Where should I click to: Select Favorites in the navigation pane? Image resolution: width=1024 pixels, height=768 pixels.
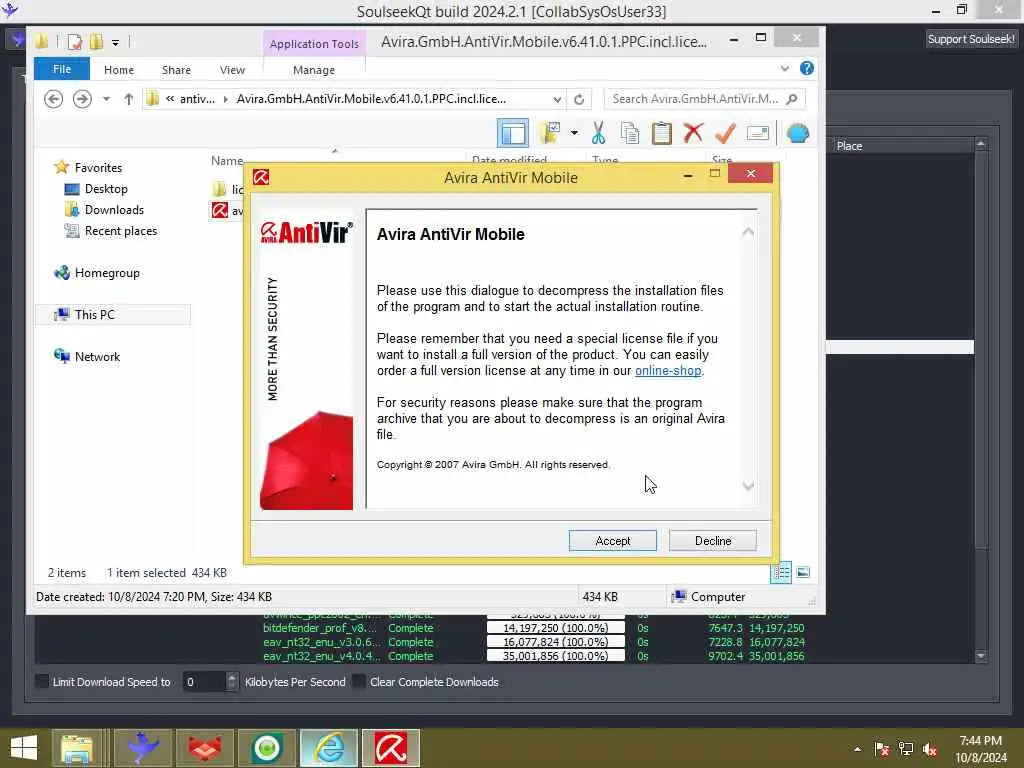tap(98, 168)
